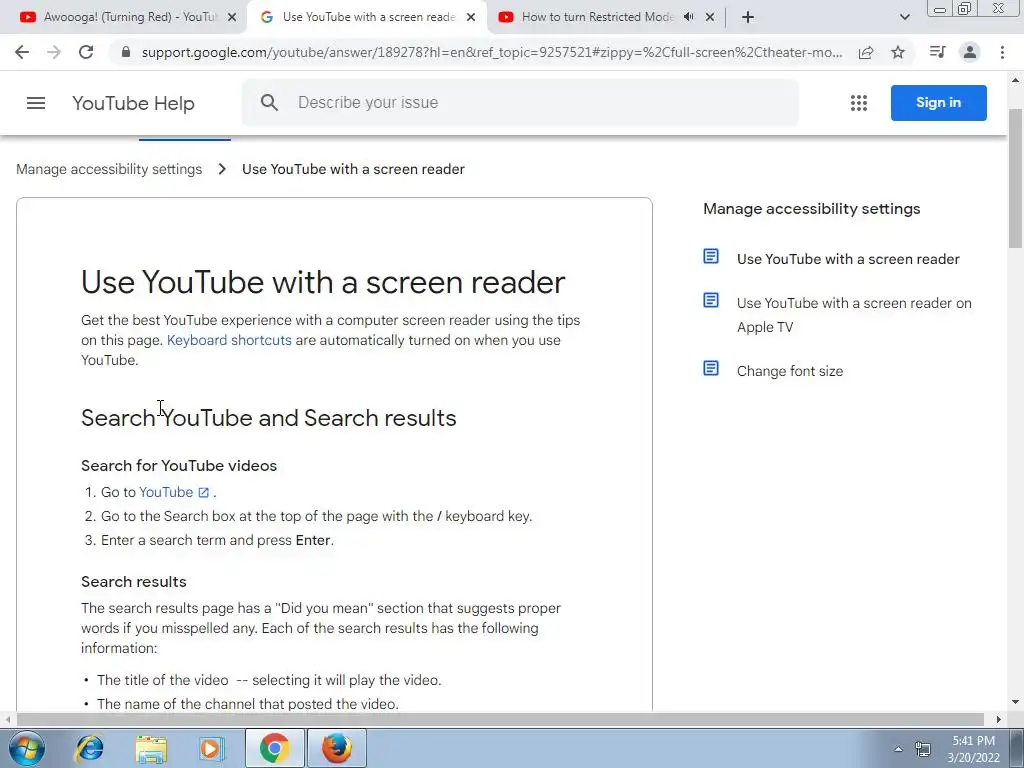Bookmark this page with the star

898,52
